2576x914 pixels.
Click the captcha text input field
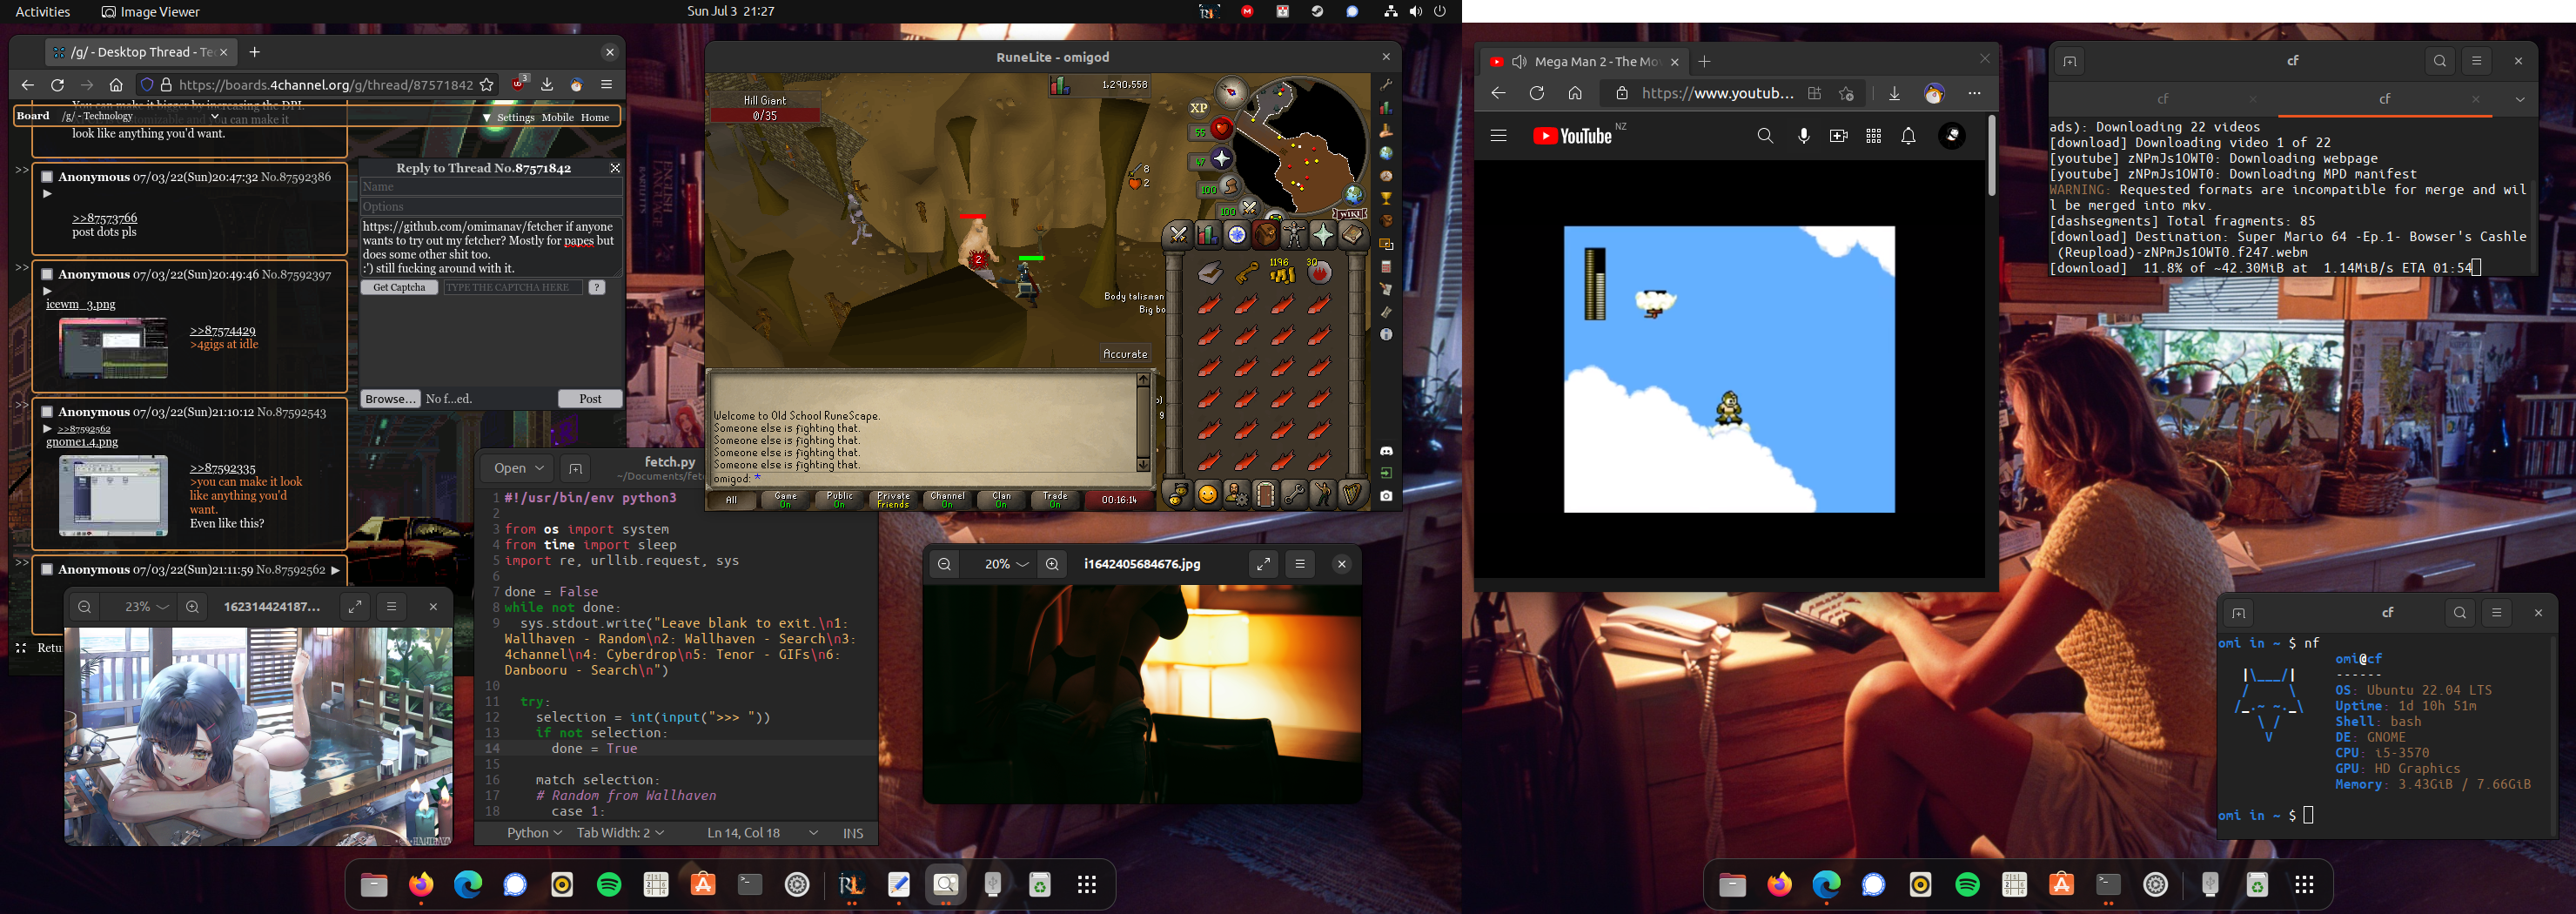point(513,287)
